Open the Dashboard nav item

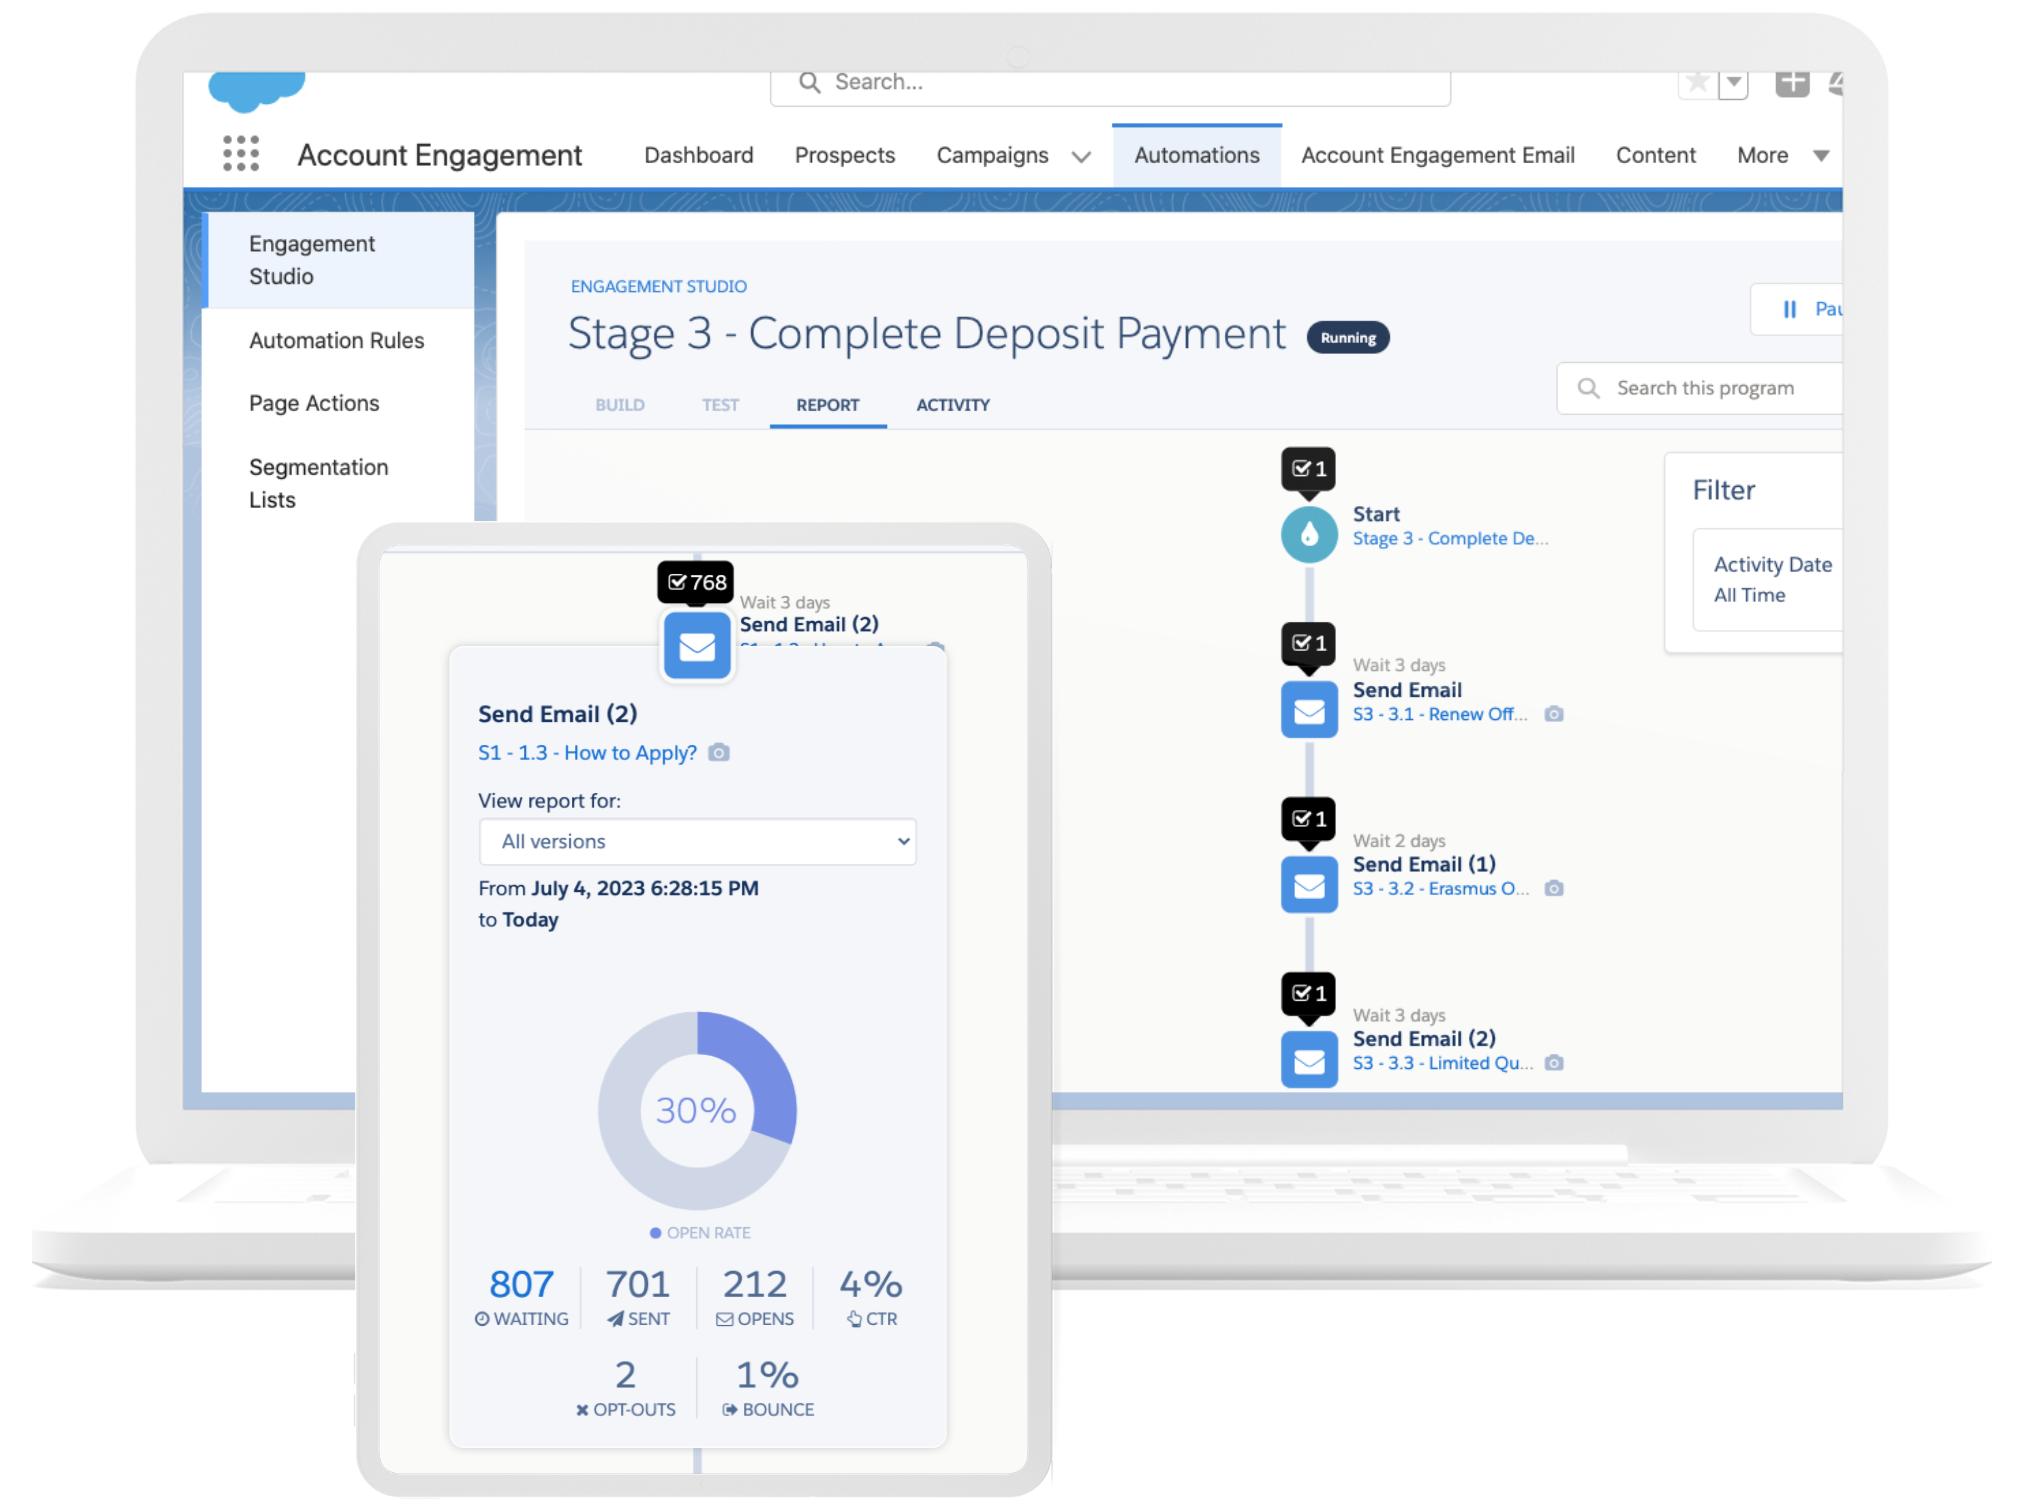click(698, 155)
